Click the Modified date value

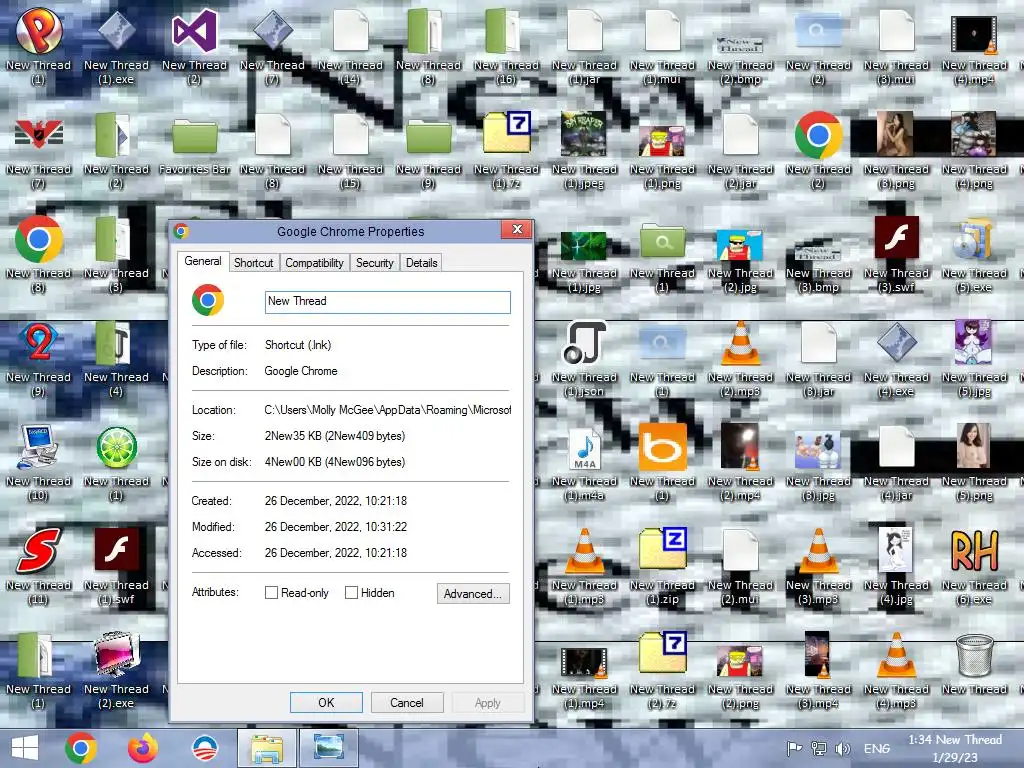tap(336, 527)
